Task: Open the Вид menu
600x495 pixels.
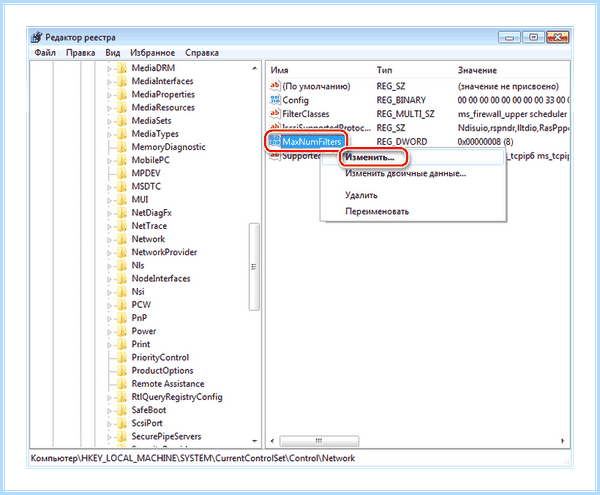Action: (x=112, y=53)
